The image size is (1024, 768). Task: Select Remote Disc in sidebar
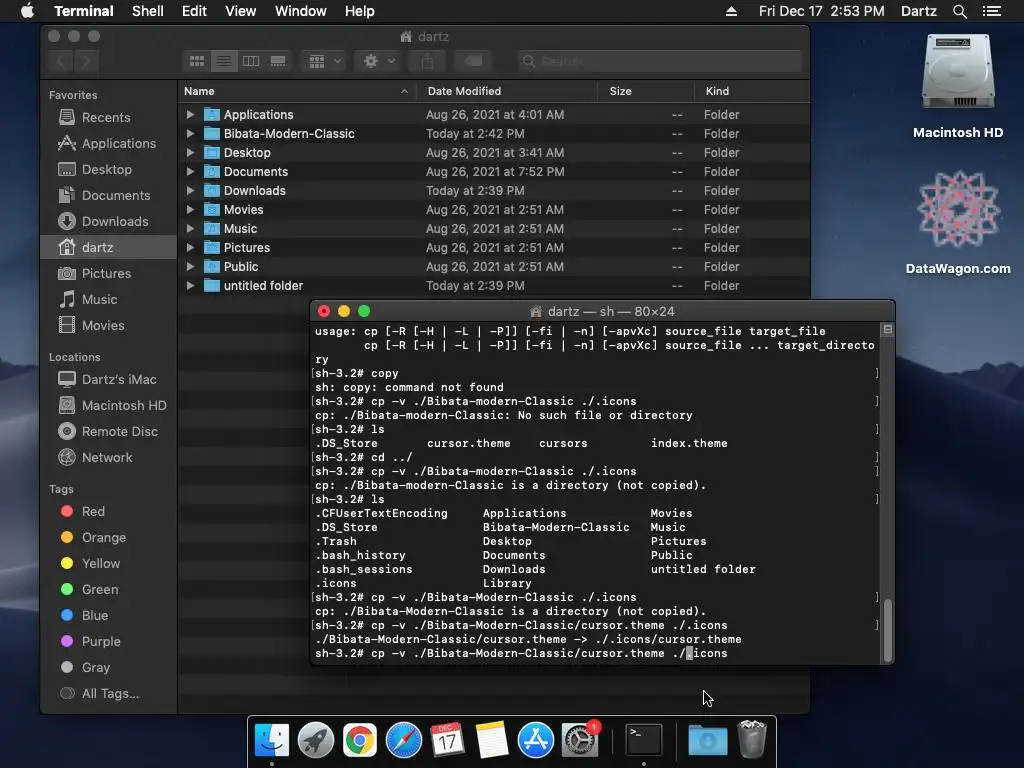(x=120, y=432)
